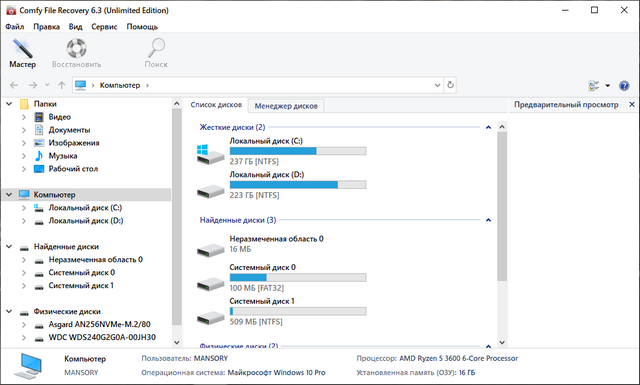The image size is (640, 385).
Task: Open the Сервис menu
Action: [x=104, y=27]
